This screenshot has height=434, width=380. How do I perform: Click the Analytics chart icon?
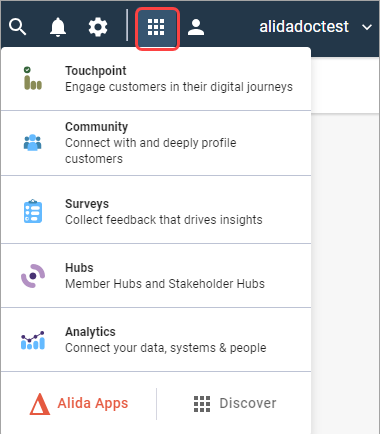click(x=33, y=340)
